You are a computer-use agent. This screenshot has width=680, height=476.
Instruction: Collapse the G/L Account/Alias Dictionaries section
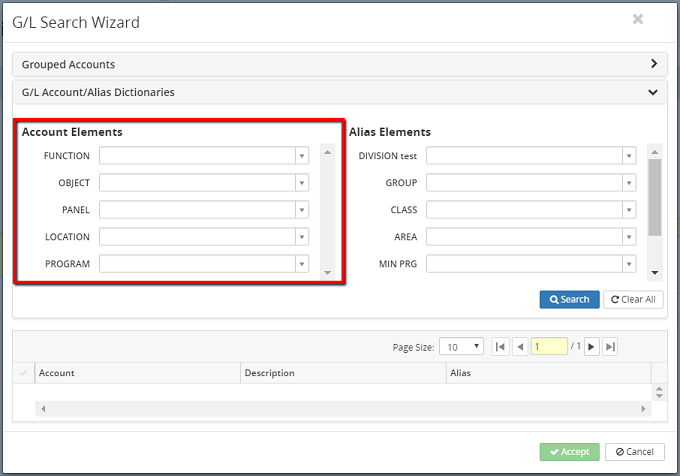click(653, 92)
